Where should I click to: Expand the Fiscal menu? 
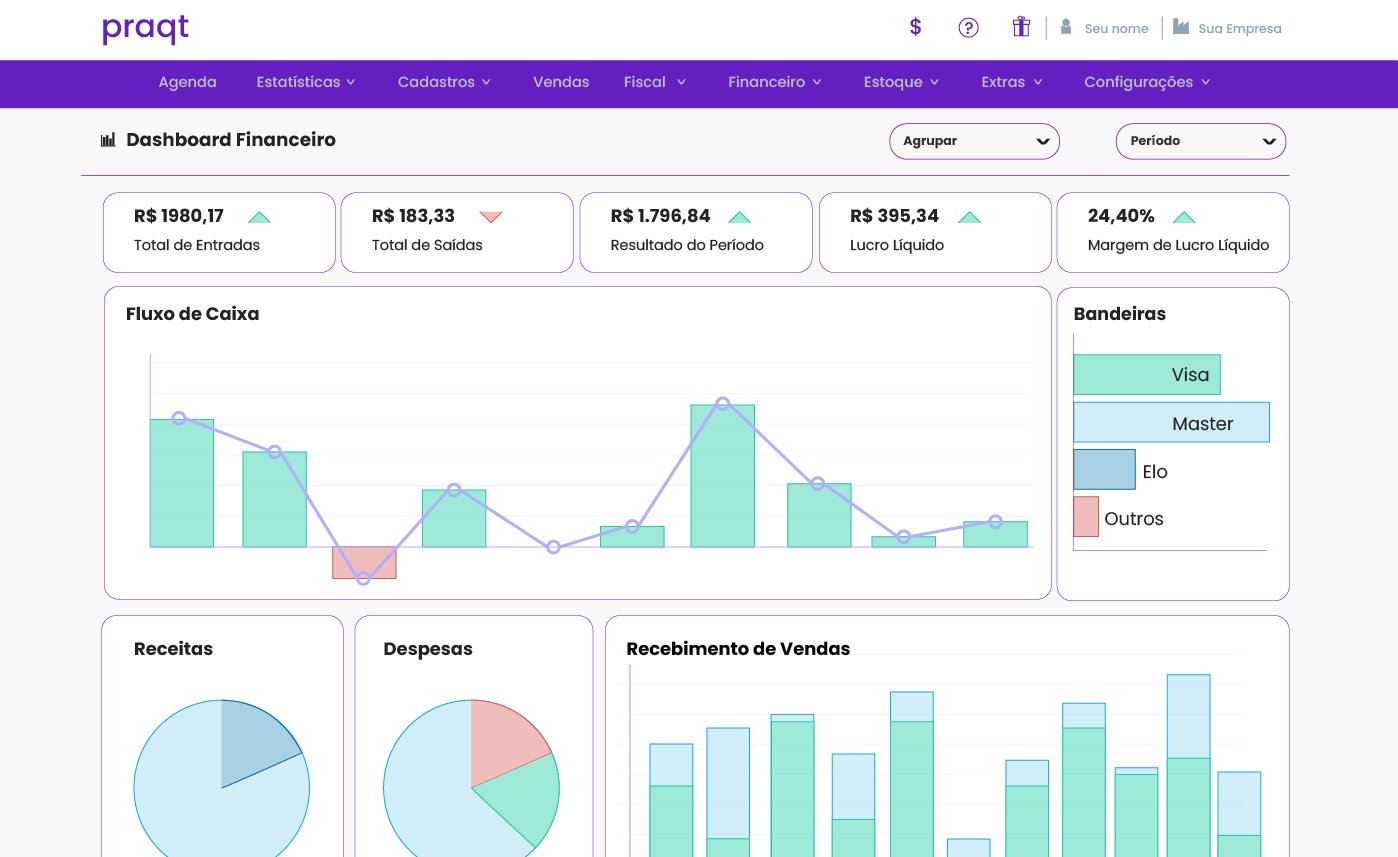coord(655,82)
